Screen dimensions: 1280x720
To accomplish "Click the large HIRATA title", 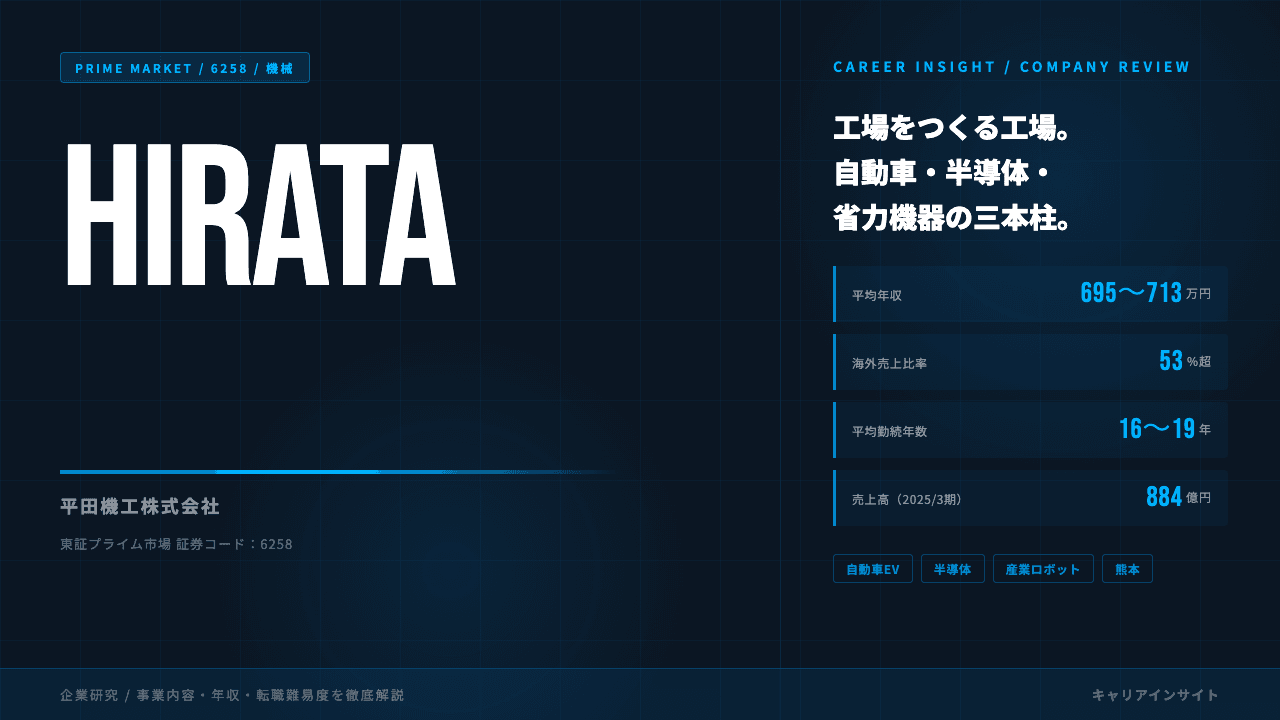I will (x=261, y=214).
